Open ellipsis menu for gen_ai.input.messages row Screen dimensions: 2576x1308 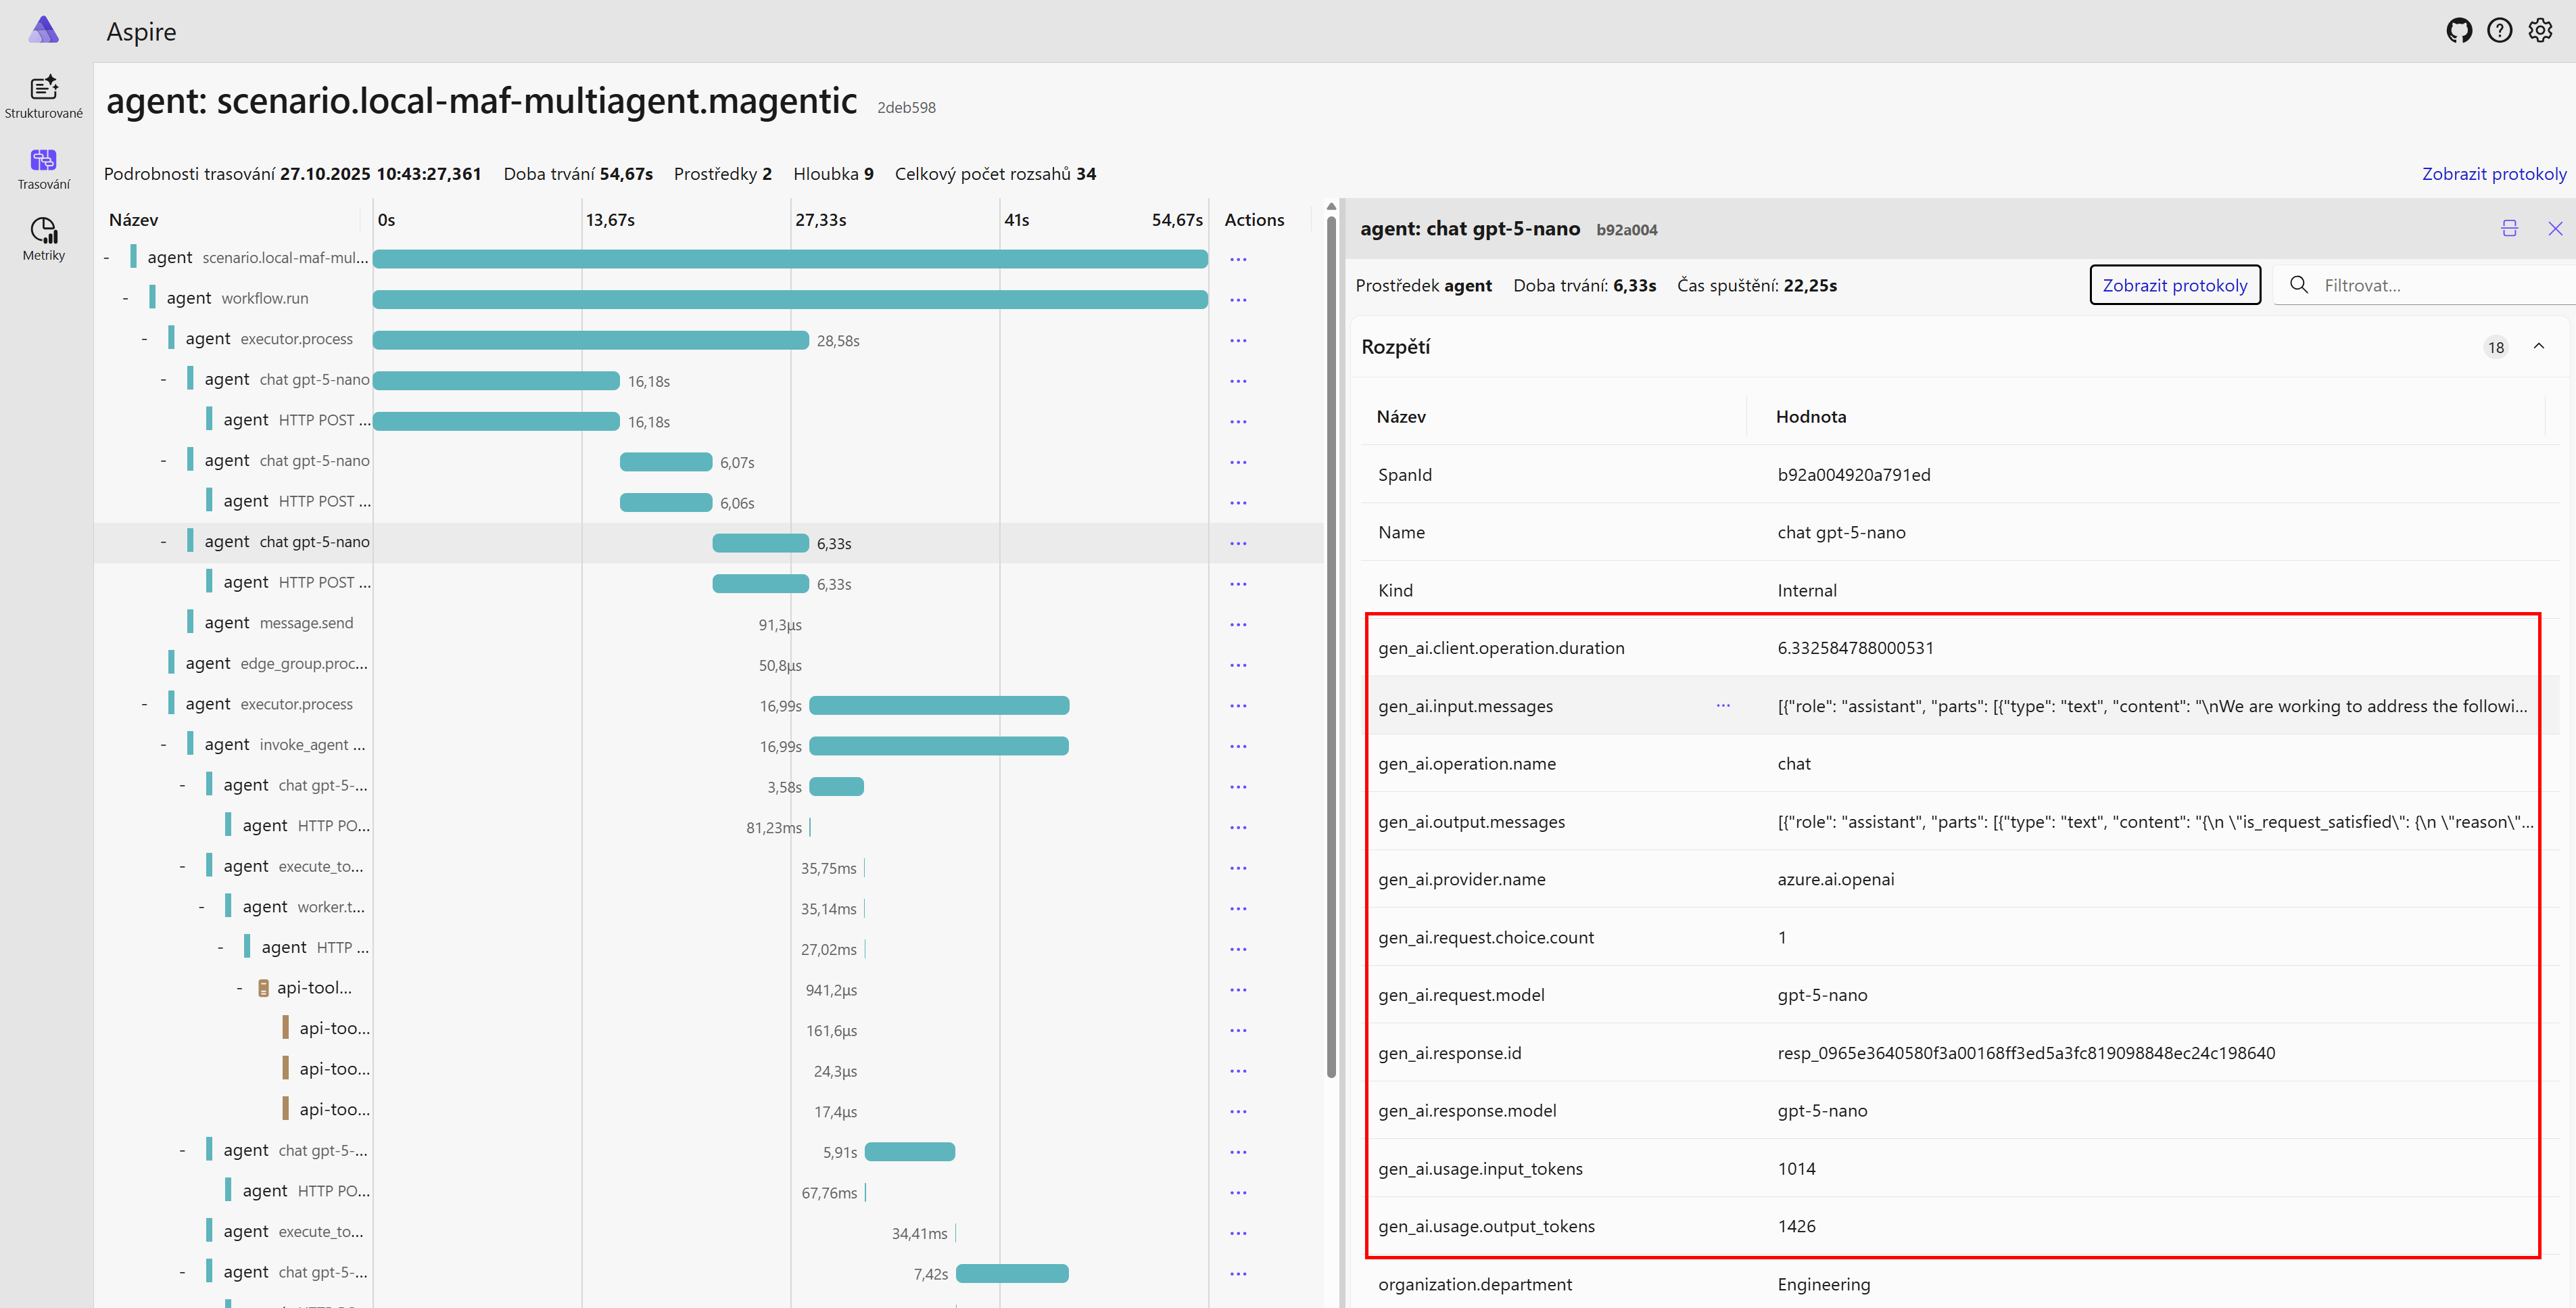tap(1723, 706)
